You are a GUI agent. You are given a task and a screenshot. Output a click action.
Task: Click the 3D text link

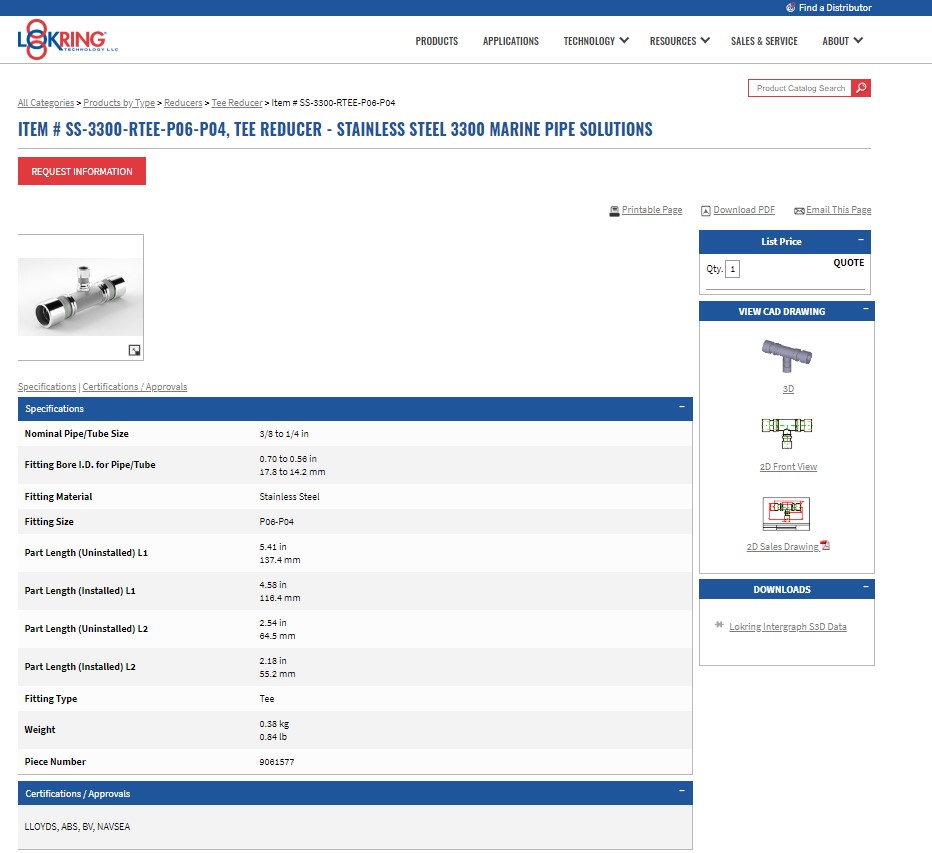(788, 389)
